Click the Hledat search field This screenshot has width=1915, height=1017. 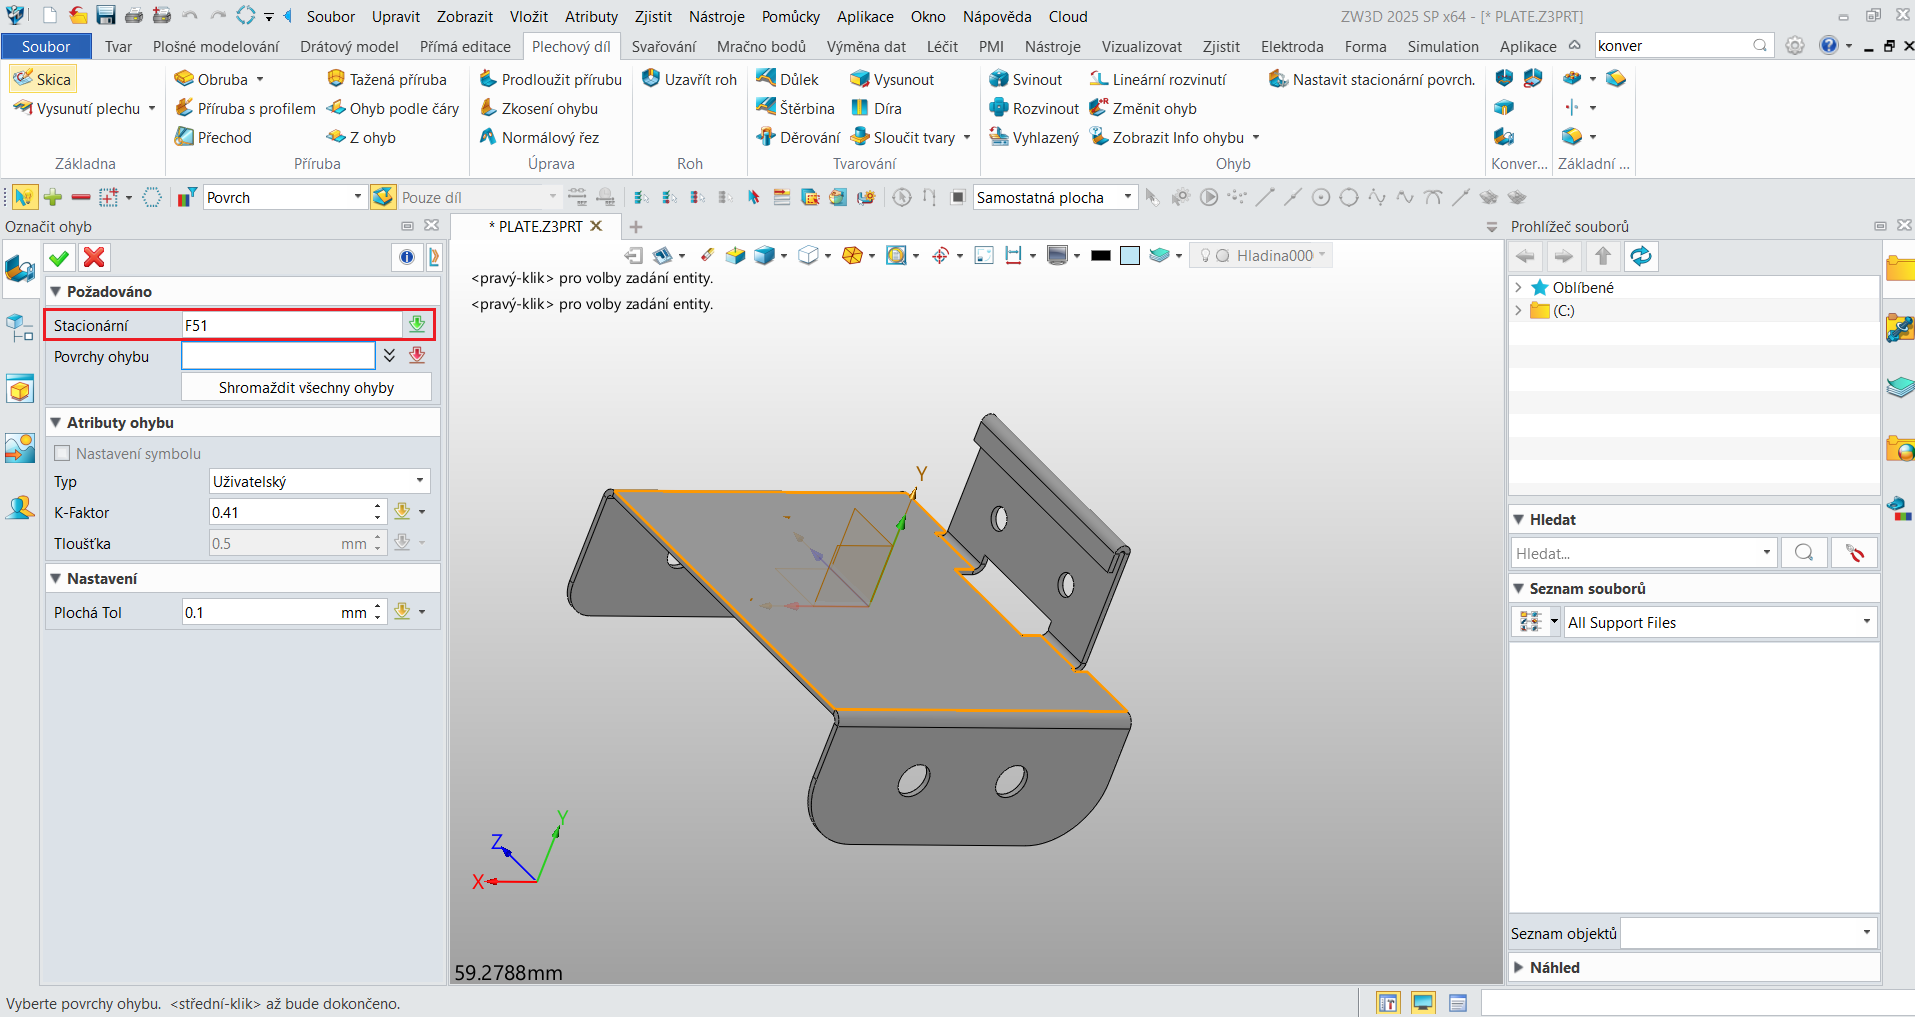click(1636, 553)
